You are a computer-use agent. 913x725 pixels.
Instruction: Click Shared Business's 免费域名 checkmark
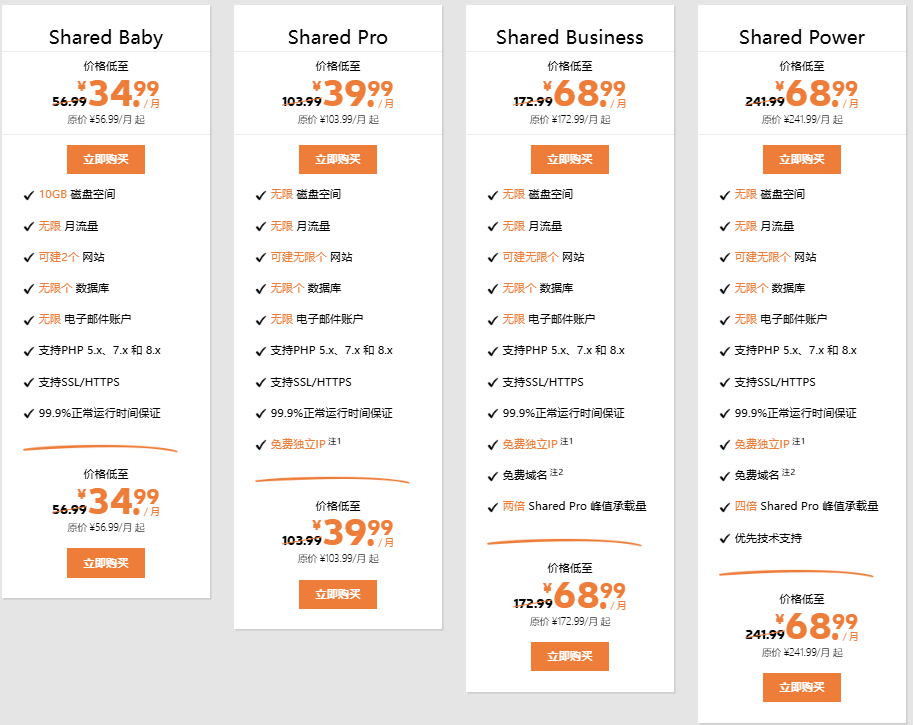click(x=492, y=477)
